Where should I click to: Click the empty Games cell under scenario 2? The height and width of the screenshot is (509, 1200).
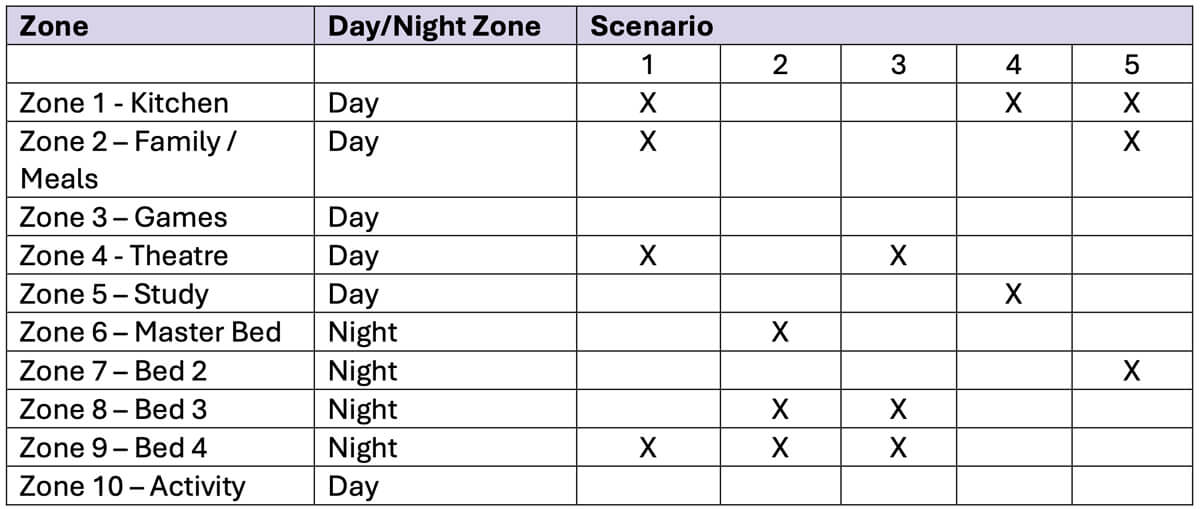tap(780, 217)
